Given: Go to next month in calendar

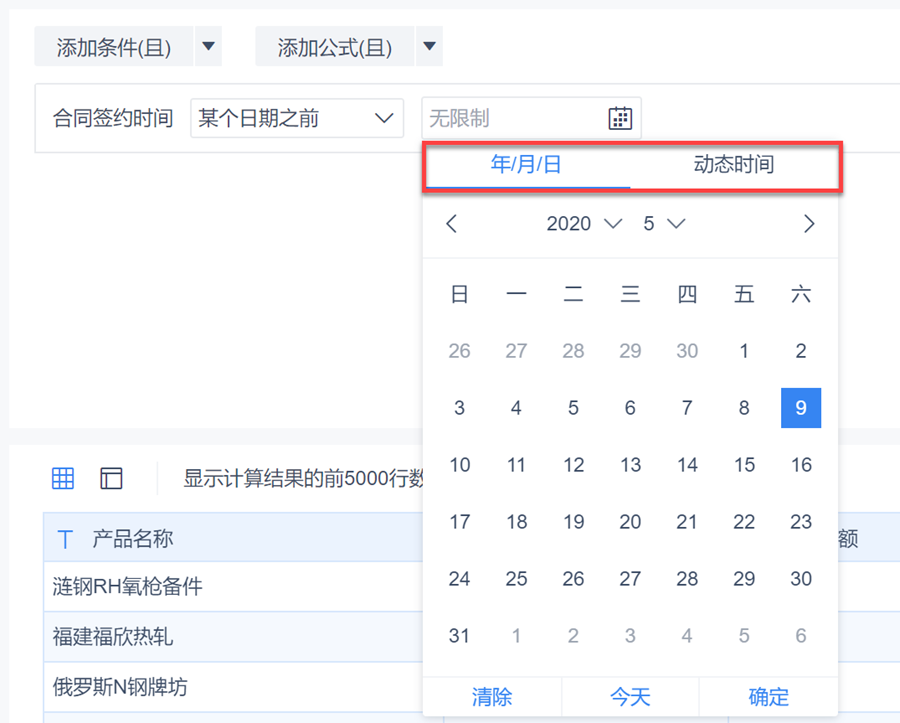Looking at the screenshot, I should point(809,224).
